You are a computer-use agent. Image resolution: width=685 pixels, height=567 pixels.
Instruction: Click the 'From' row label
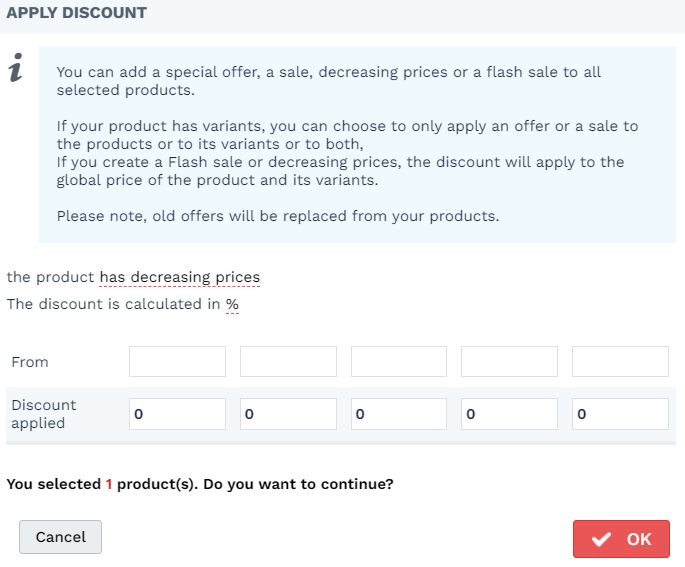(x=30, y=362)
